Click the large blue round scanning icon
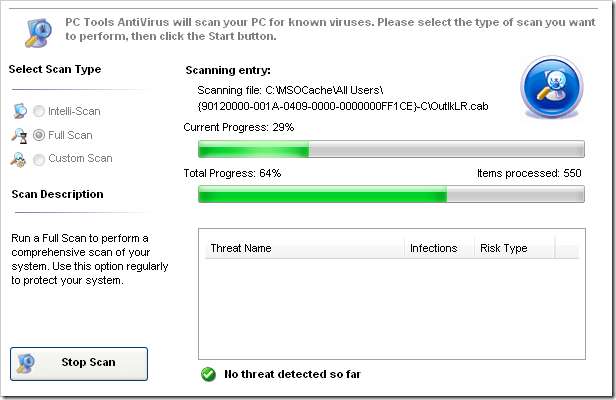The image size is (616, 400). tap(552, 87)
